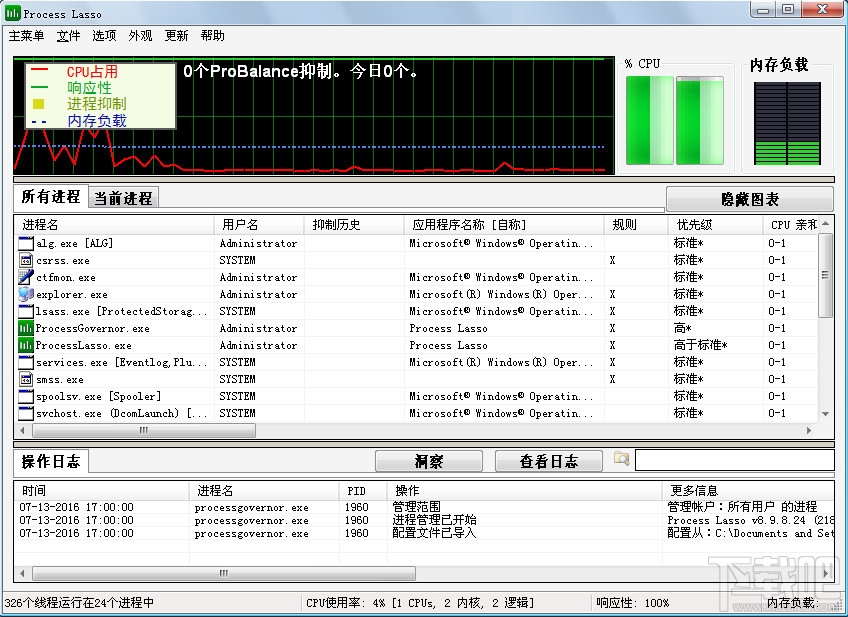Screen dimensions: 848x617
Task: Click the svchost.exe process icon
Action: coord(25,413)
